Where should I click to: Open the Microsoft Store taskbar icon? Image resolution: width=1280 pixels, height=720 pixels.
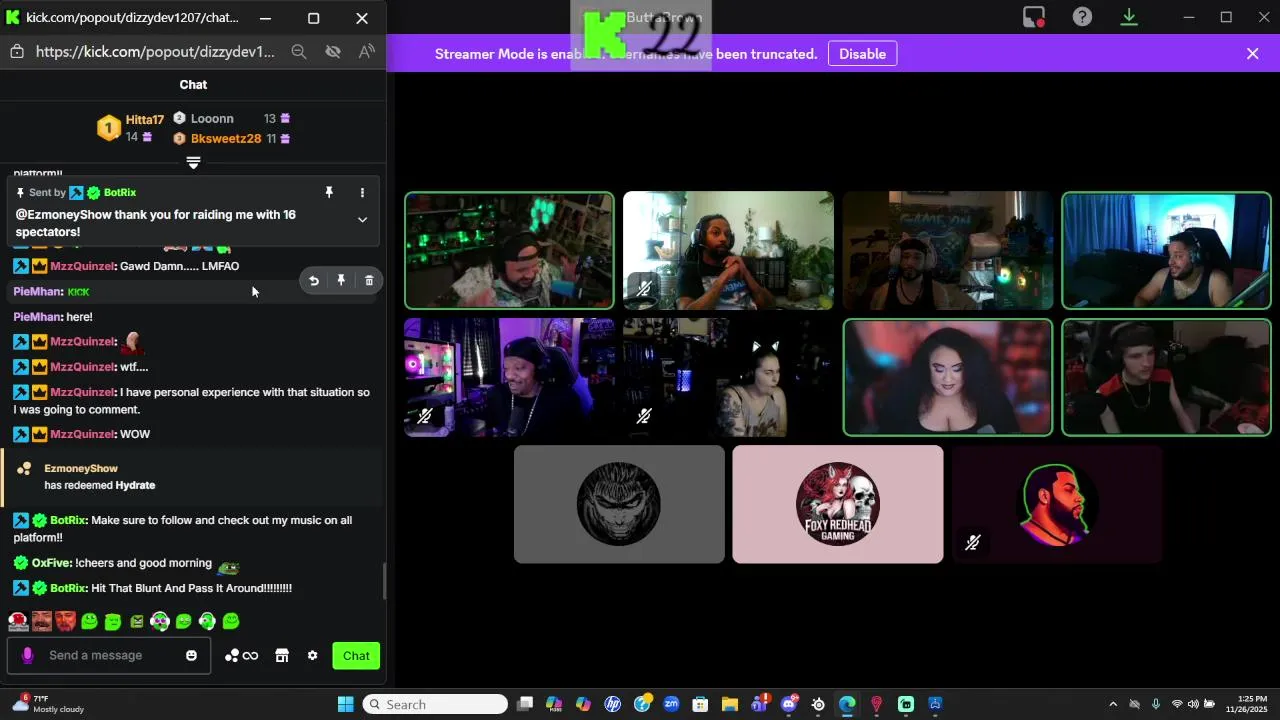700,704
